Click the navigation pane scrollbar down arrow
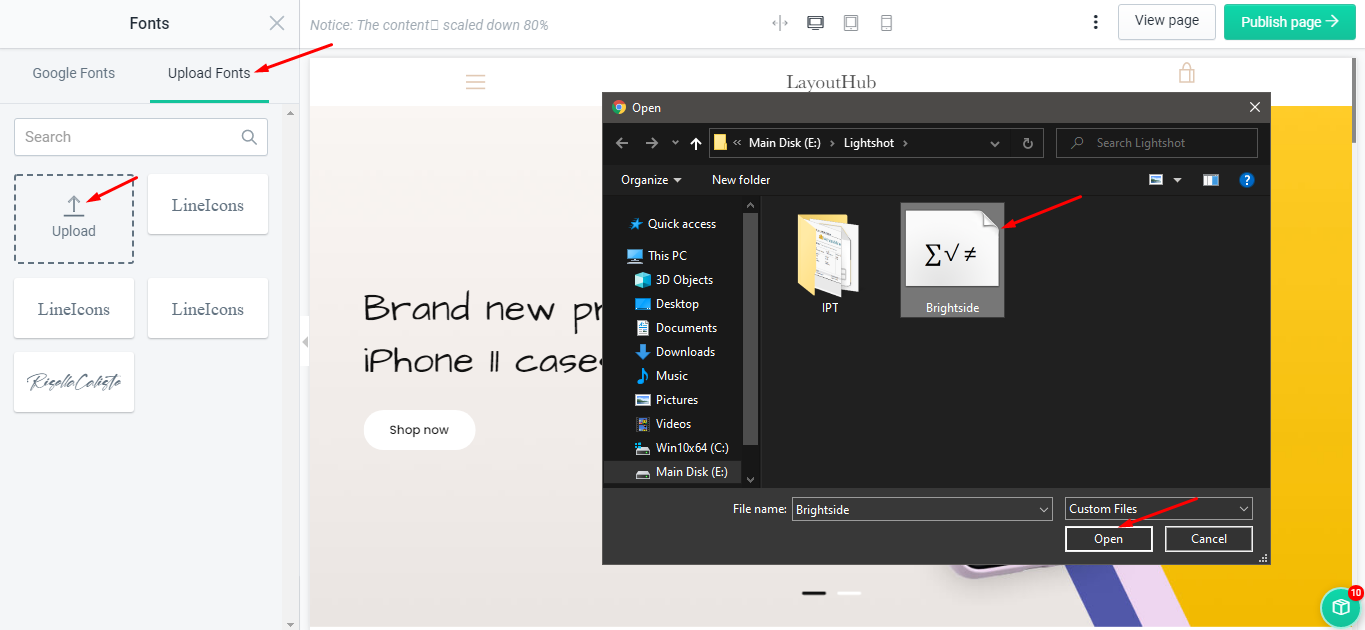The height and width of the screenshot is (630, 1365). pyautogui.click(x=752, y=481)
